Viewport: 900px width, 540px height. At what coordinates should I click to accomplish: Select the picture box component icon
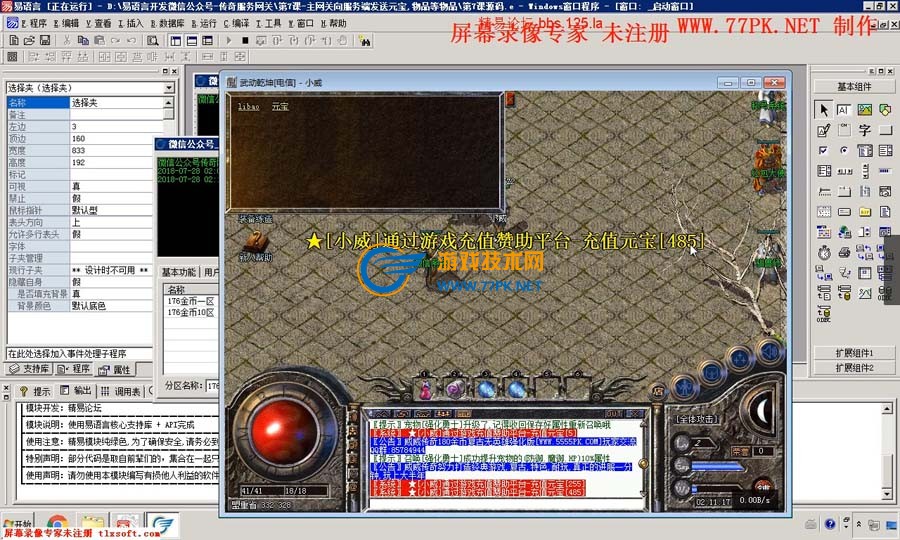(x=864, y=109)
